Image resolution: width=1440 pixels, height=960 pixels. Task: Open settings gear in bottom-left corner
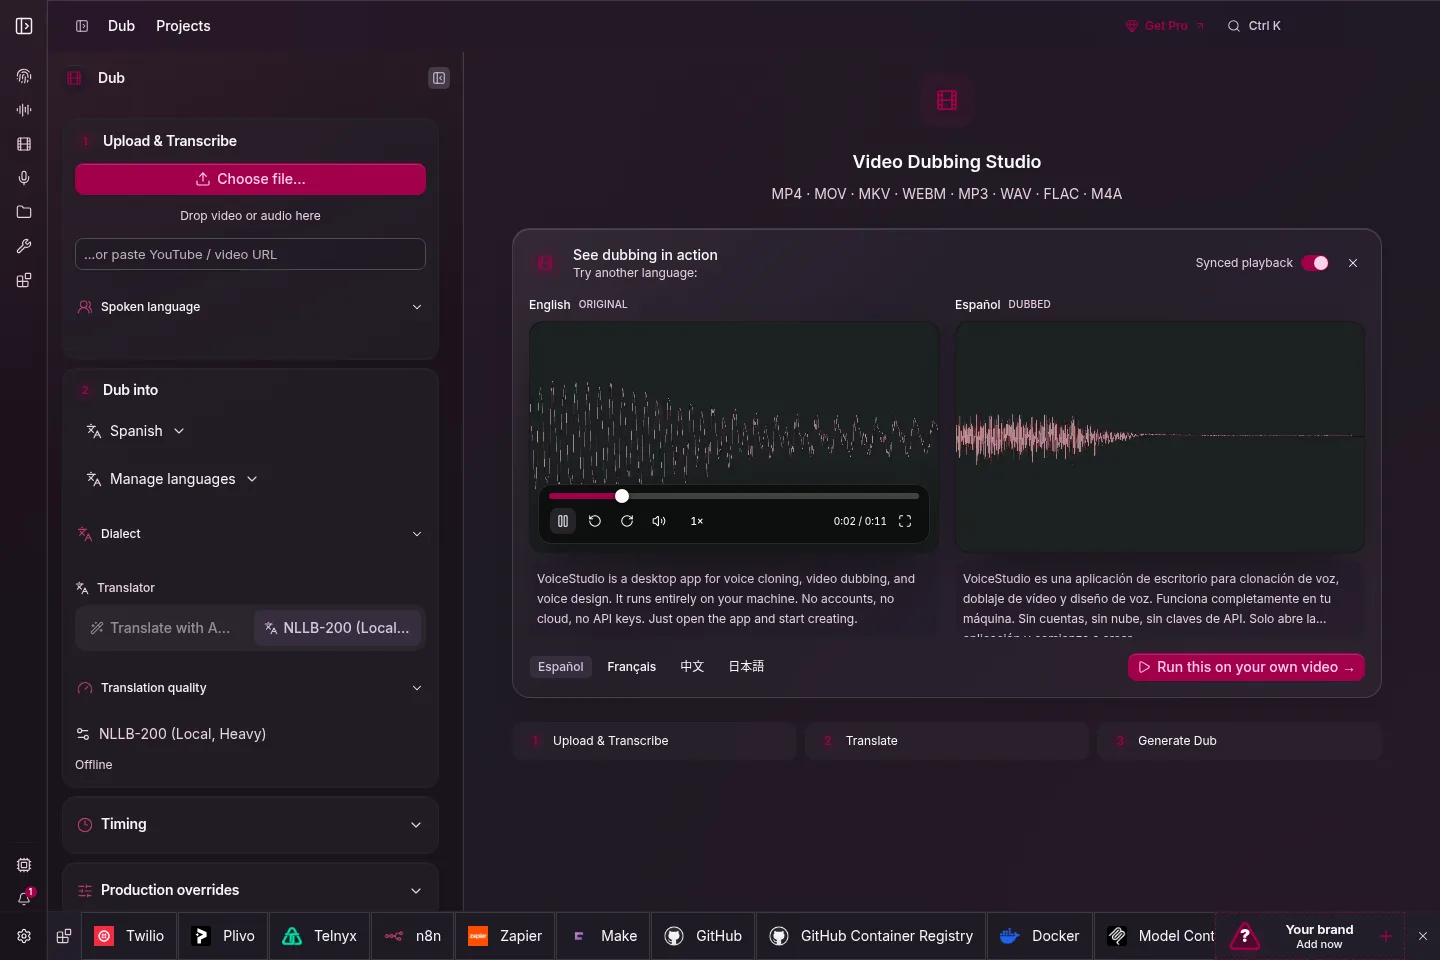coord(24,936)
